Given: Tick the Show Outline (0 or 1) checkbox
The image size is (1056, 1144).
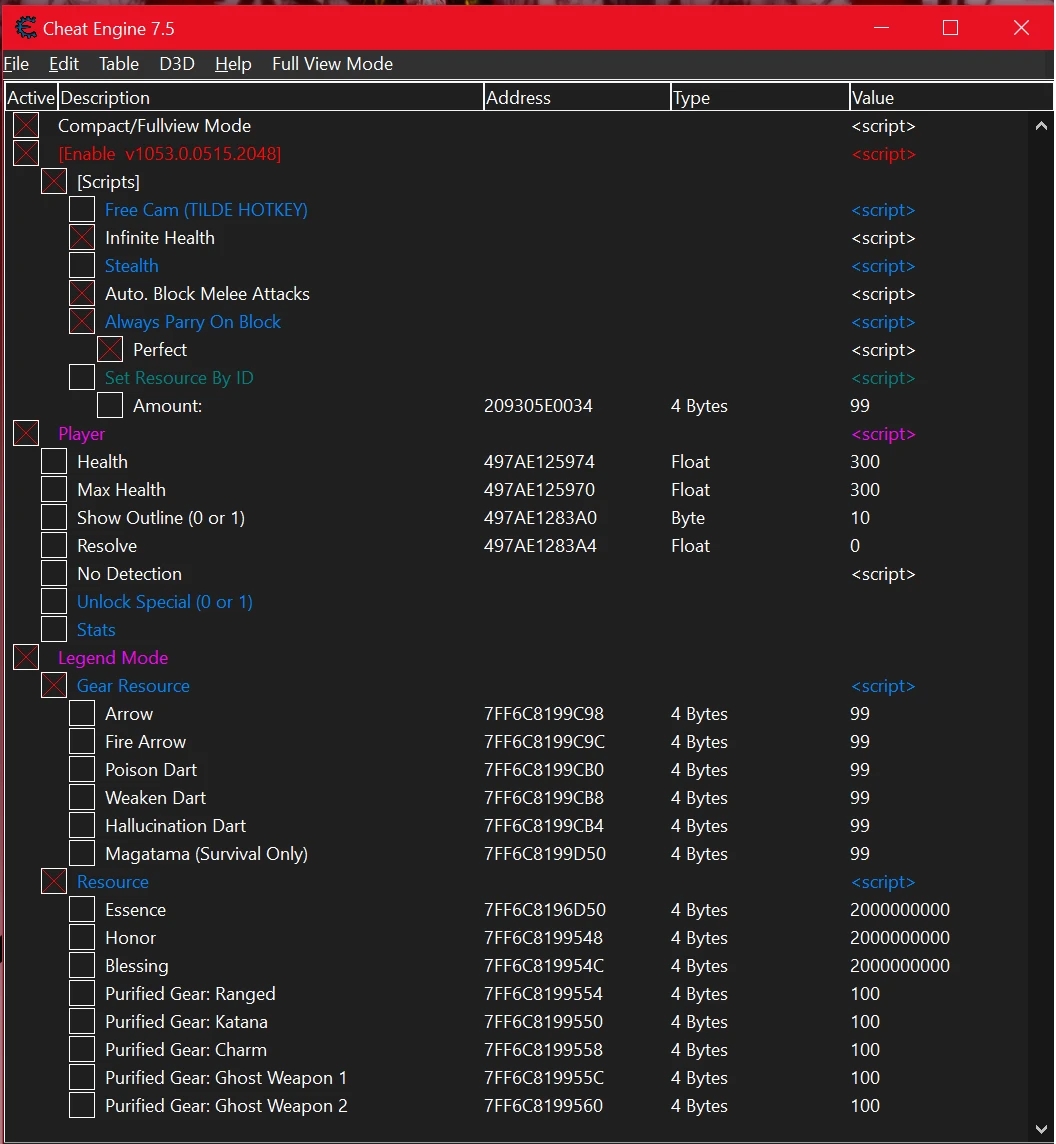Looking at the screenshot, I should tap(54, 518).
